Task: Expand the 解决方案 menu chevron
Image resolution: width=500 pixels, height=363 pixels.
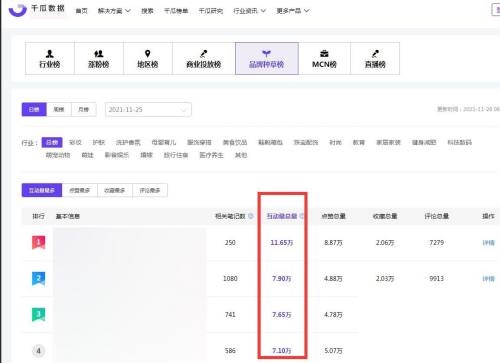Action: tap(127, 11)
